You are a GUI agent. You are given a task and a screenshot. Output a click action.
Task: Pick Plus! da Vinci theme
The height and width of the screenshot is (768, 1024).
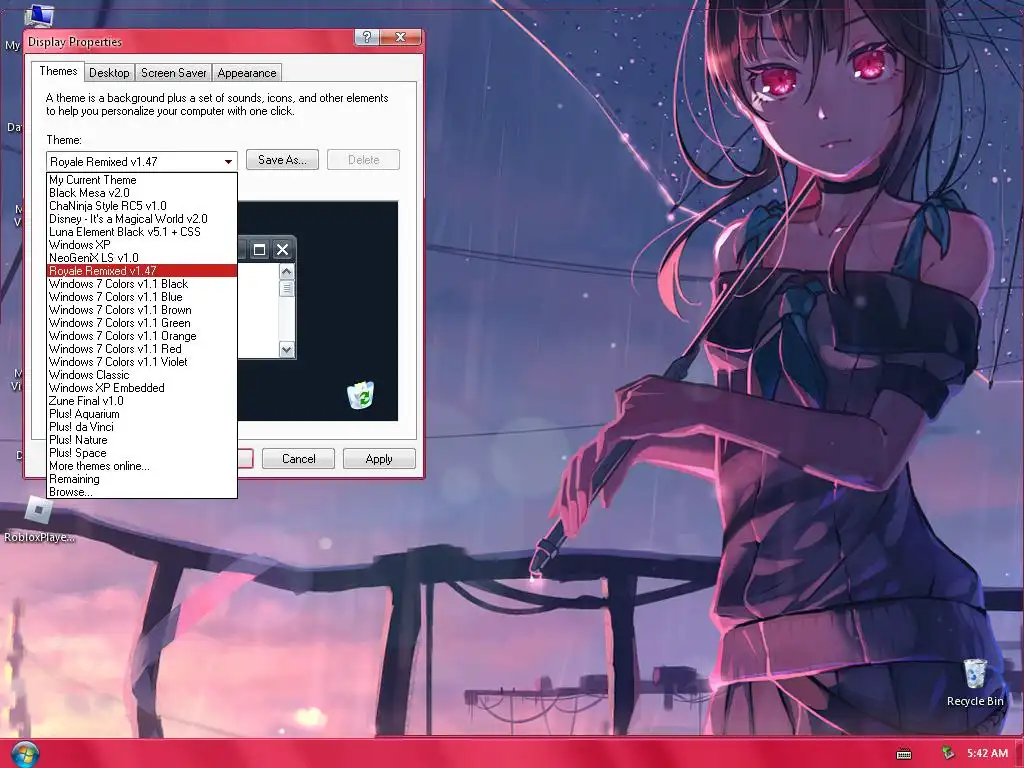[142, 427]
